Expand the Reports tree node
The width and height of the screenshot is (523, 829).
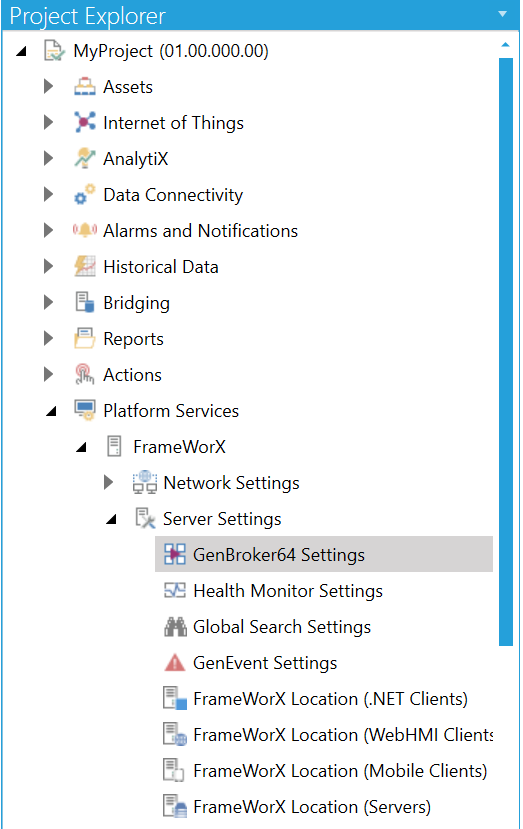(48, 338)
